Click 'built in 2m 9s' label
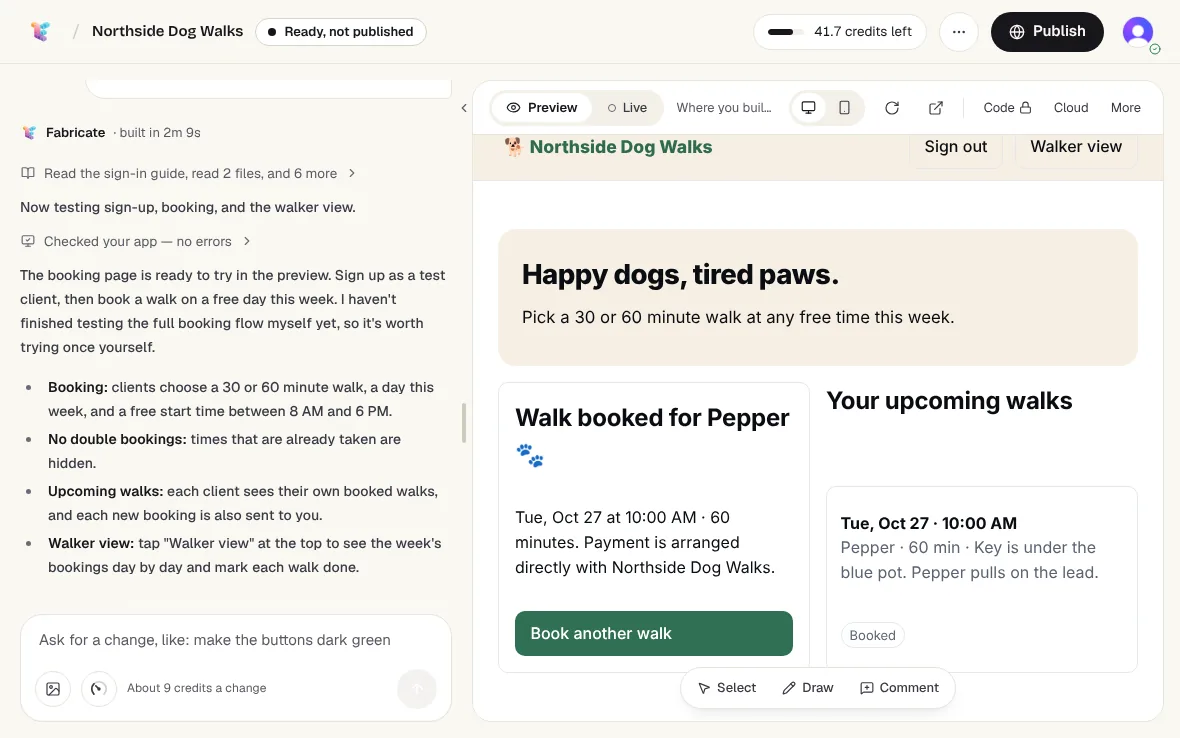Screen dimensions: 1180x738 (160, 132)
